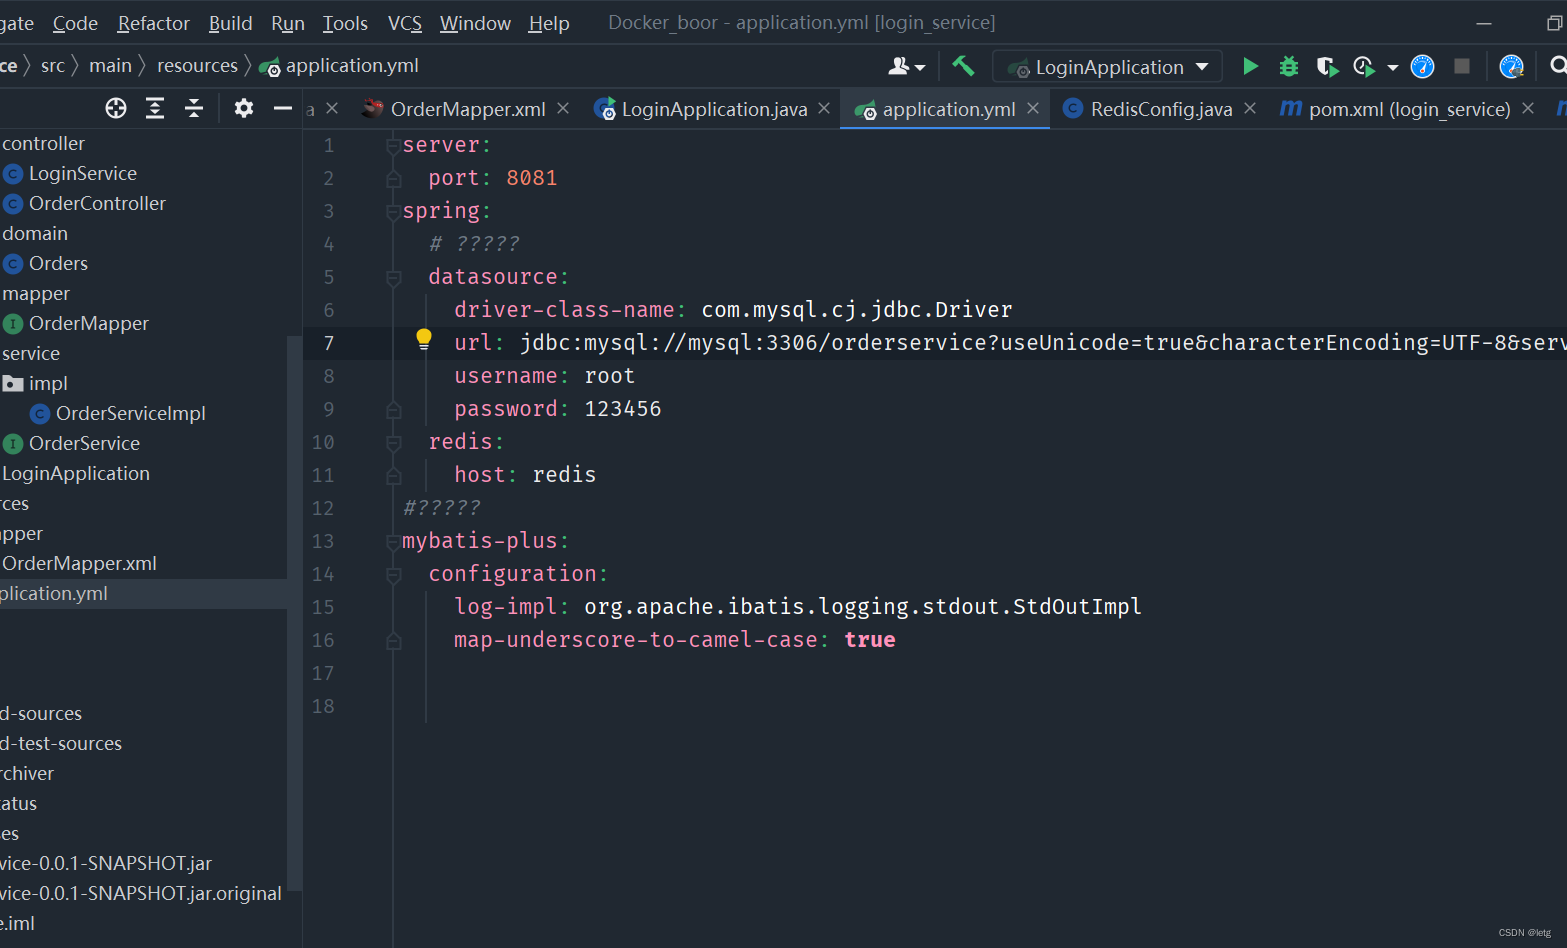Viewport: 1567px width, 948px height.
Task: Click the application.yml breadcrumb
Action: click(339, 66)
